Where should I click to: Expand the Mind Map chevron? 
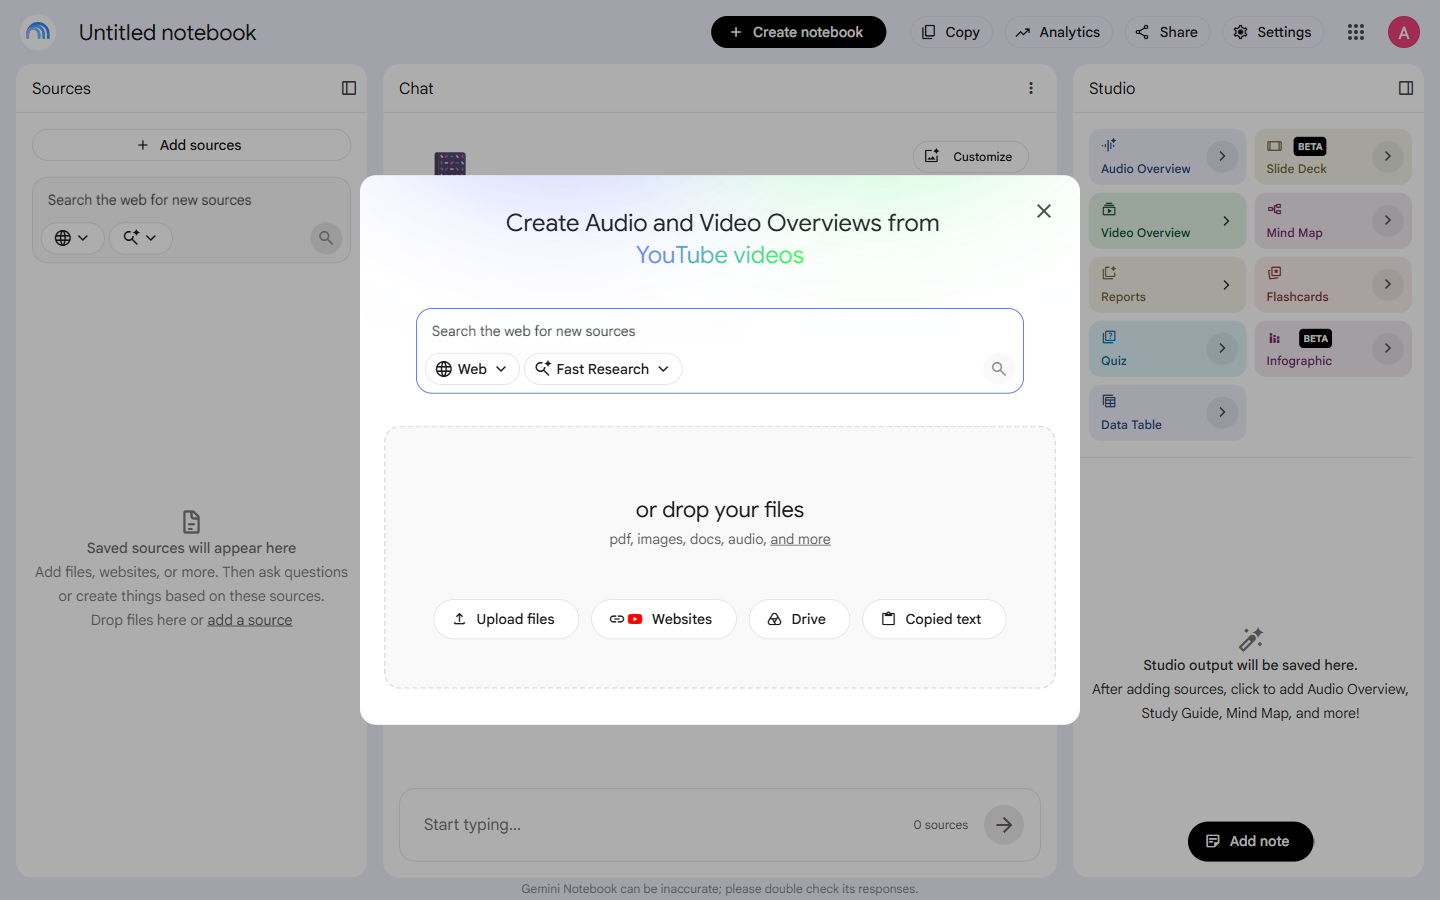click(x=1388, y=220)
